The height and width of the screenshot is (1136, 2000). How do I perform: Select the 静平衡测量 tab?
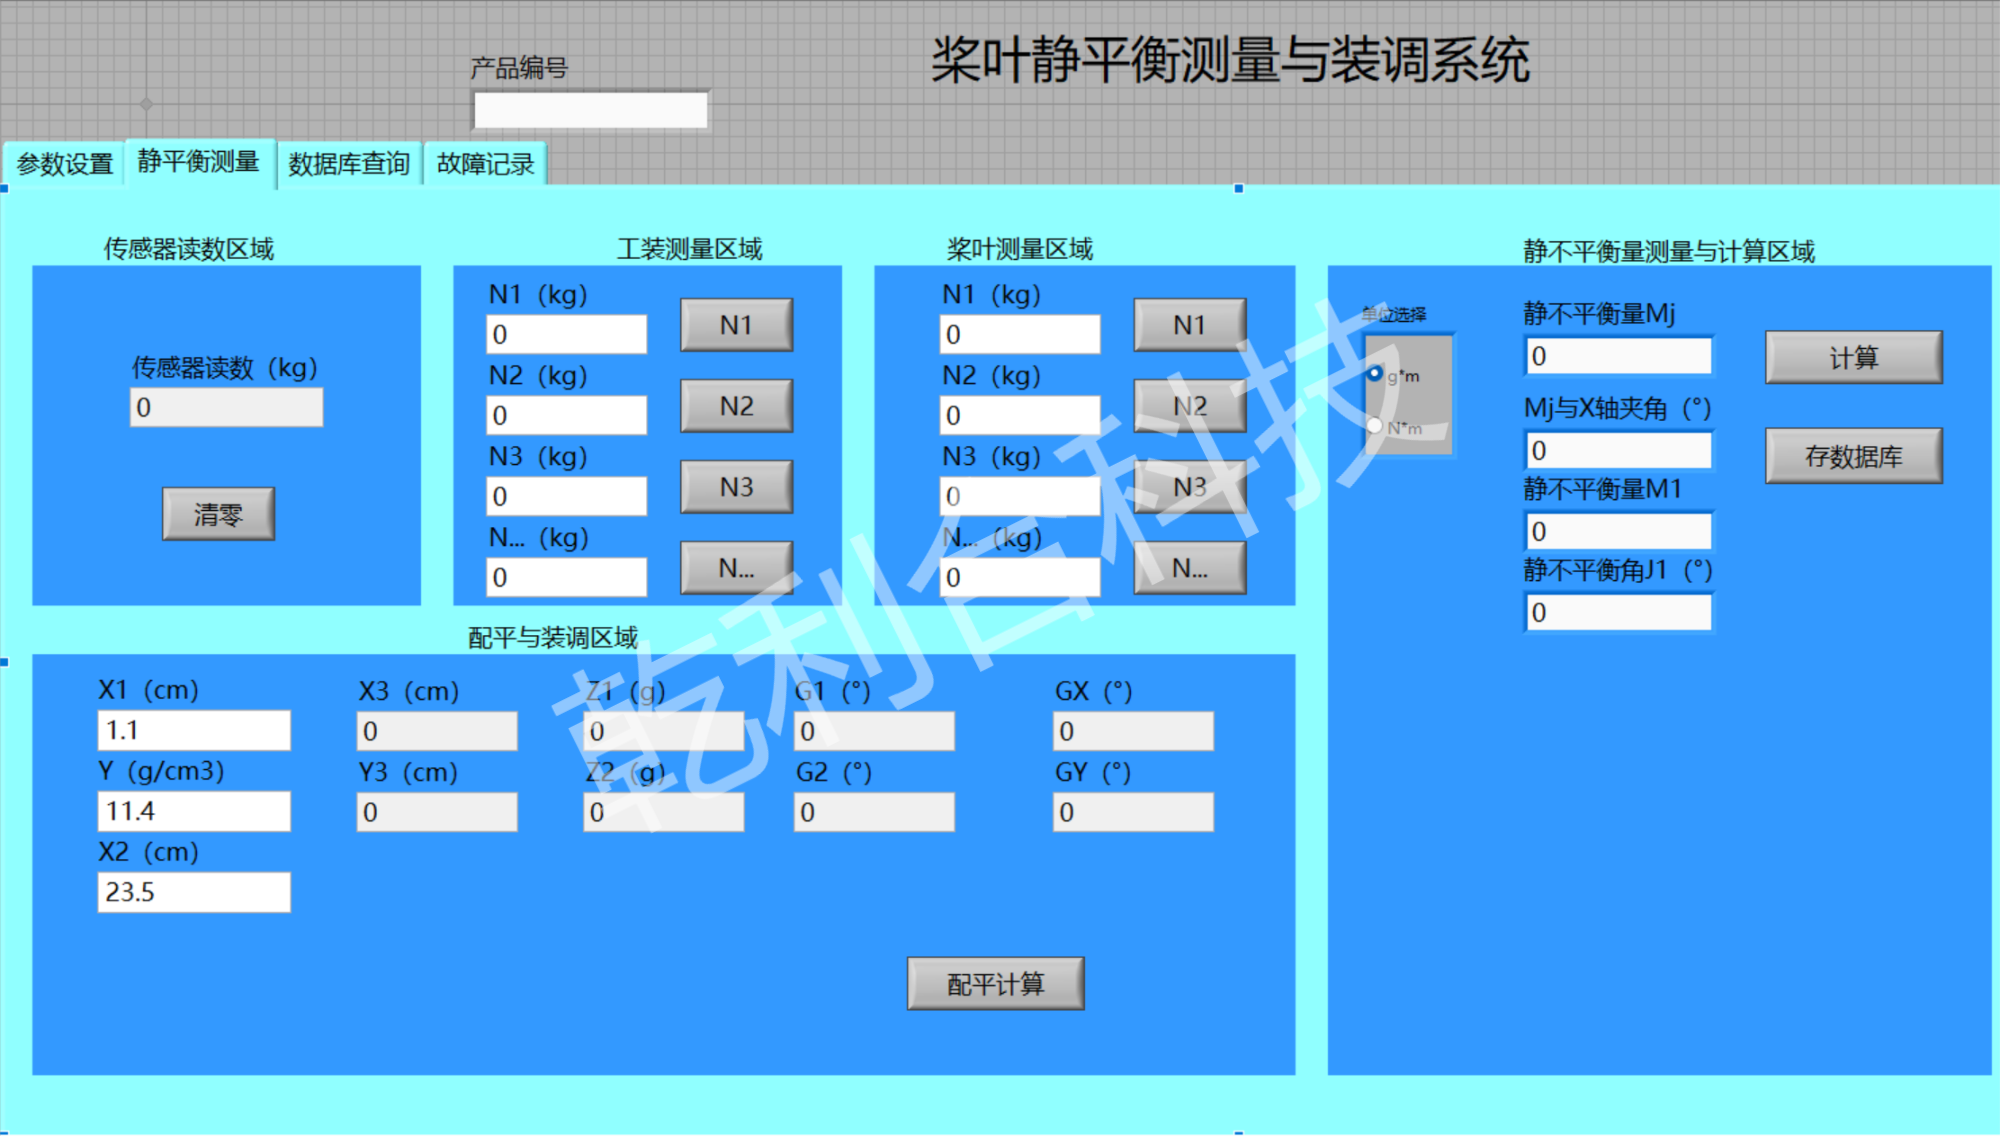coord(198,162)
